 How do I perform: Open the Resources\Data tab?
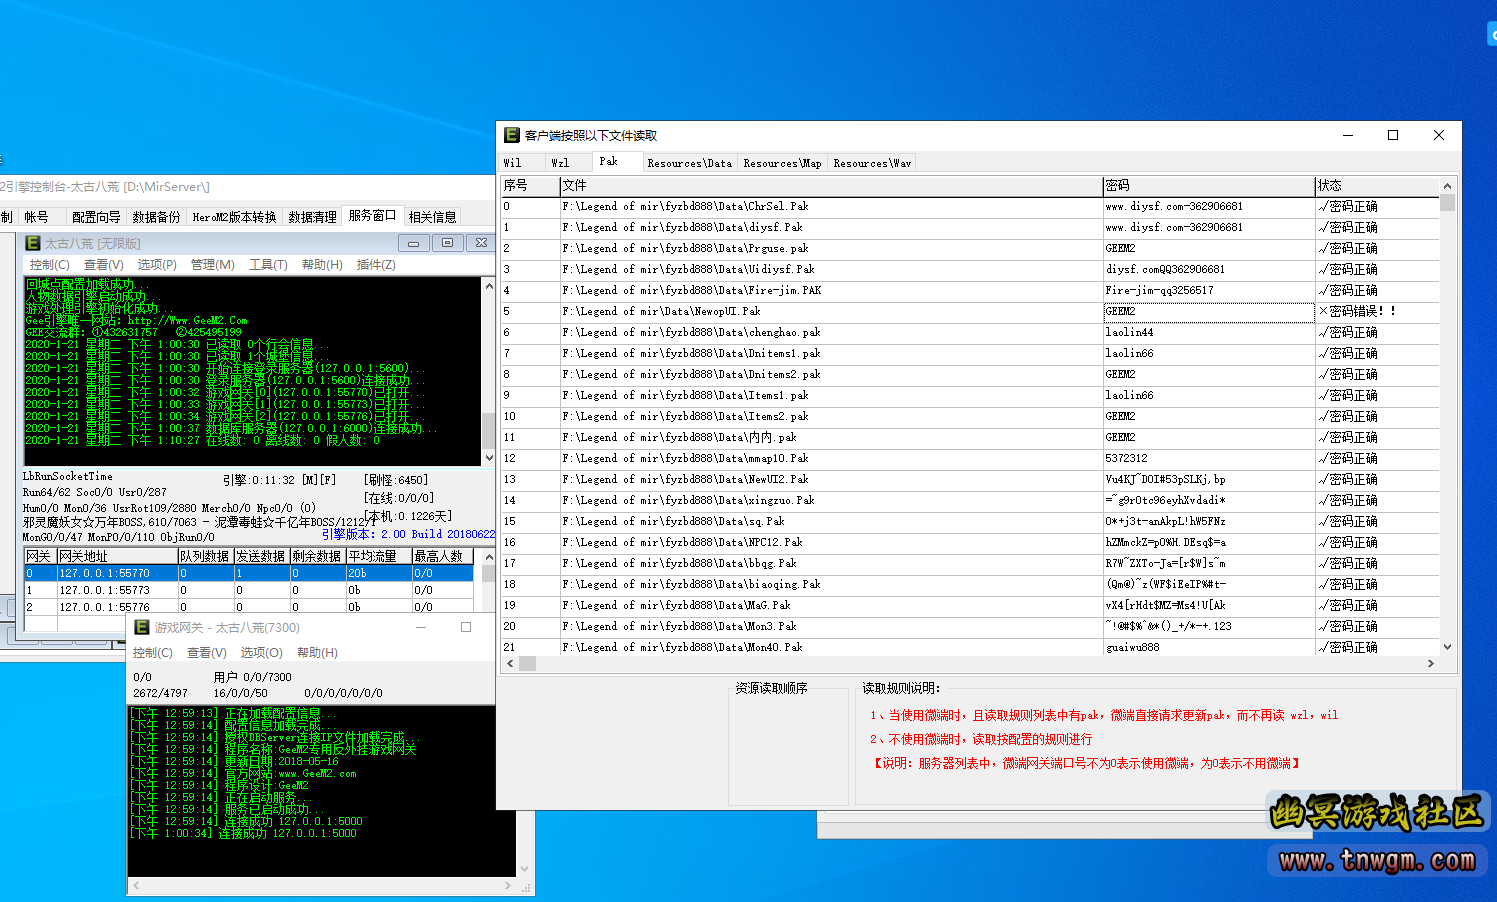point(689,163)
